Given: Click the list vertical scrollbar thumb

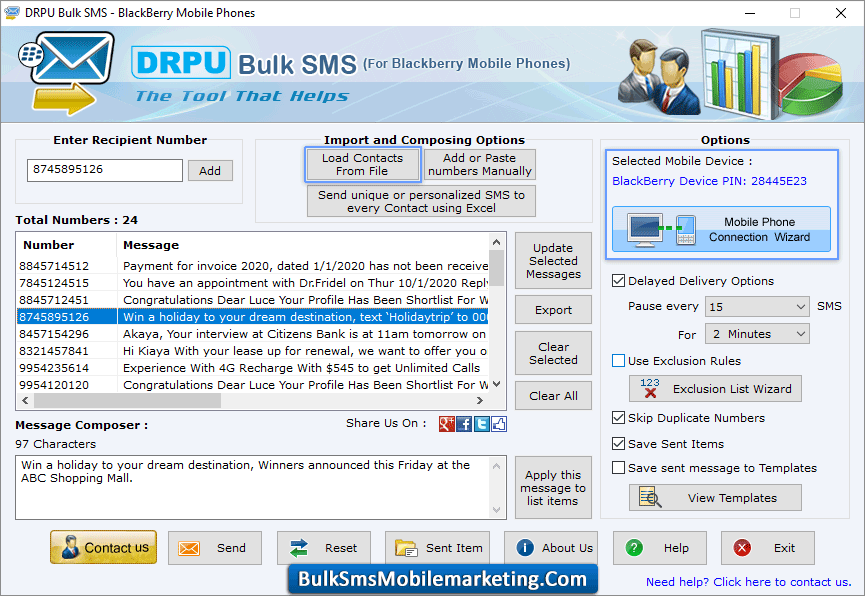Looking at the screenshot, I should point(496,268).
